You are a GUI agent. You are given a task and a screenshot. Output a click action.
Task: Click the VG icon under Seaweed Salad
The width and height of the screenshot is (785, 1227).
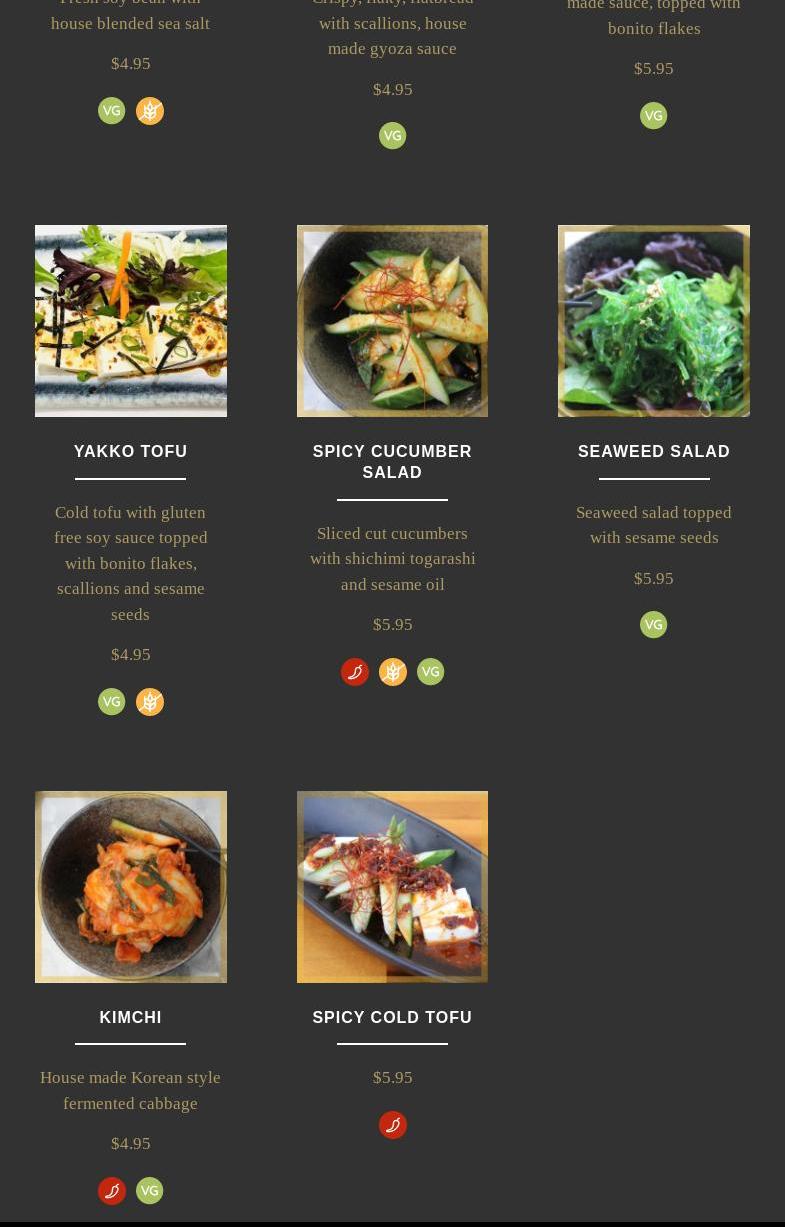tap(654, 625)
